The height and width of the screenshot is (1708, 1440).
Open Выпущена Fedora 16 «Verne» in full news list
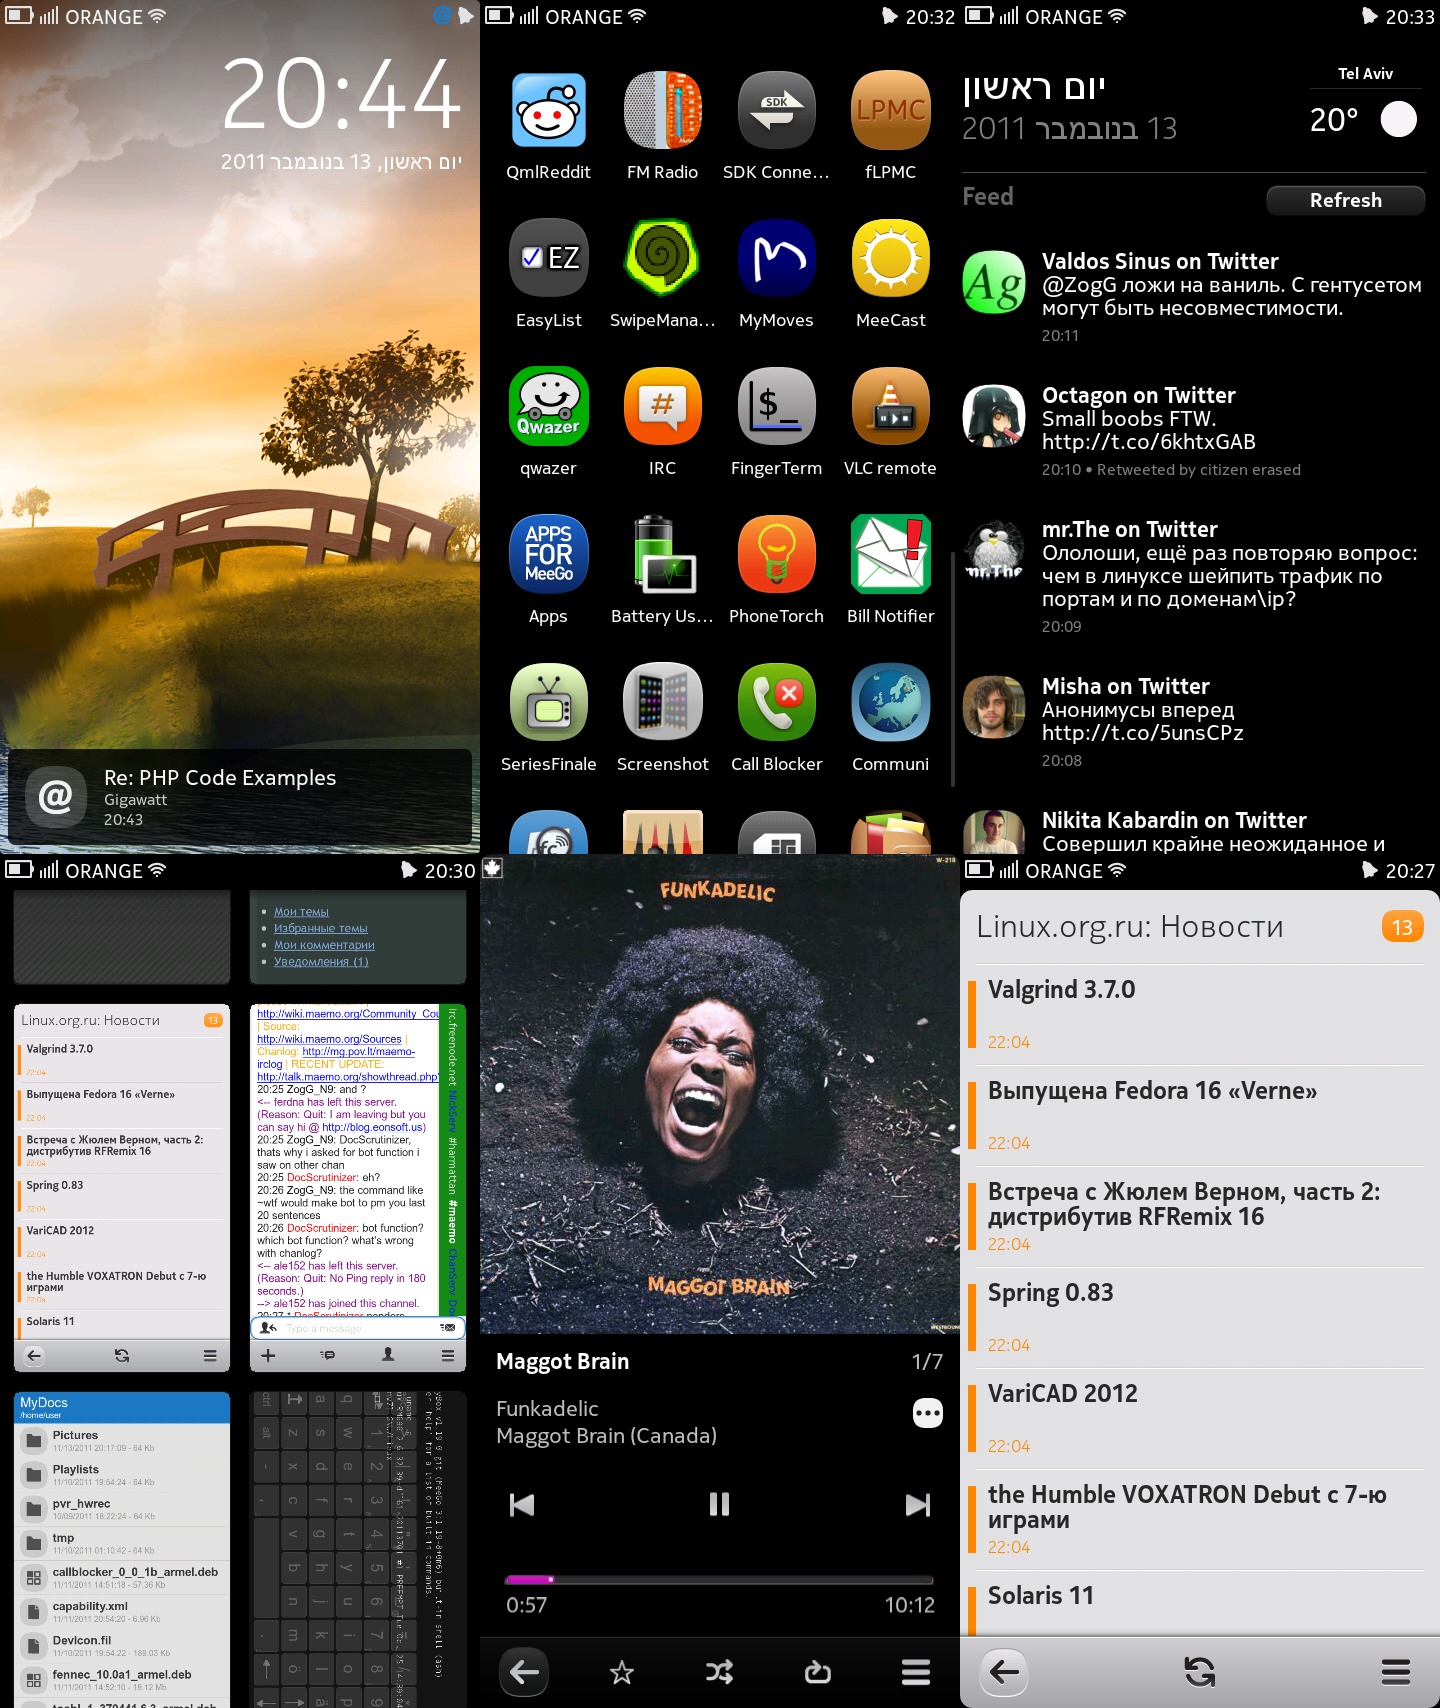(x=1198, y=1115)
